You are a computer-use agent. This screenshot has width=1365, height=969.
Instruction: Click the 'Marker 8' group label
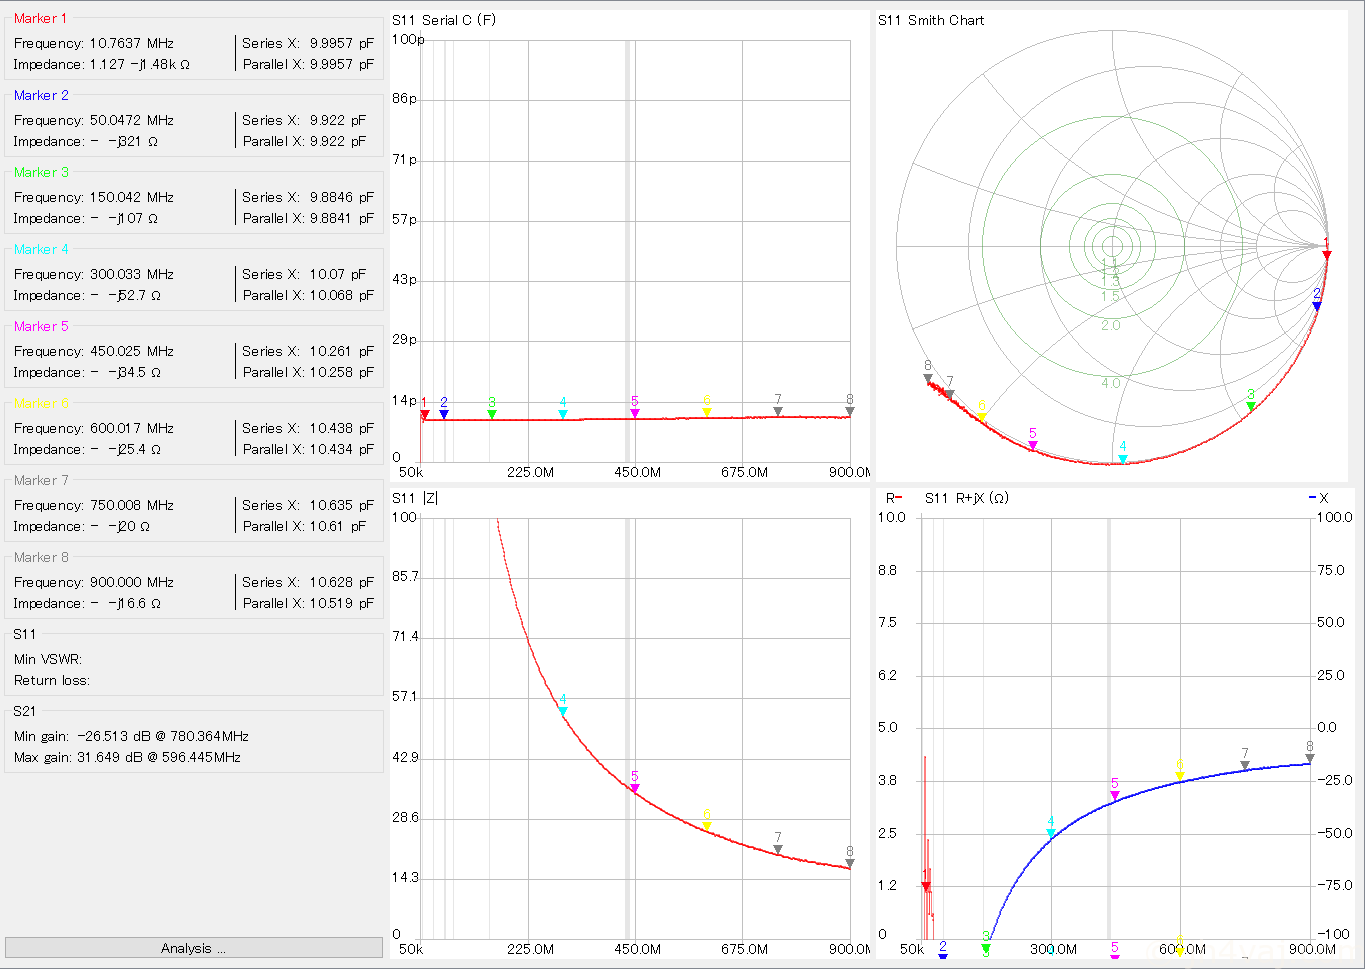(x=41, y=557)
